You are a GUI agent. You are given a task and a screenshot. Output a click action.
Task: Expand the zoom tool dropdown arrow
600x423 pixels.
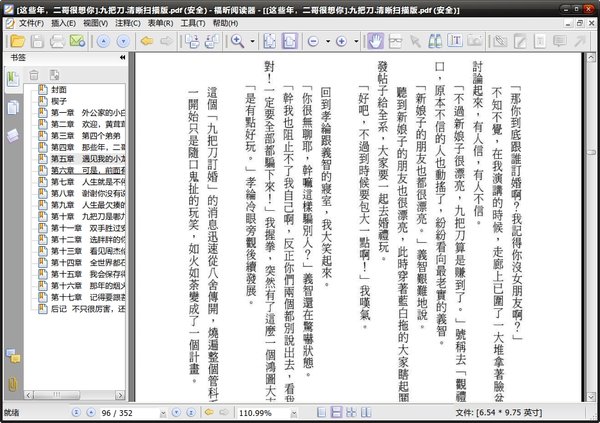tap(254, 42)
